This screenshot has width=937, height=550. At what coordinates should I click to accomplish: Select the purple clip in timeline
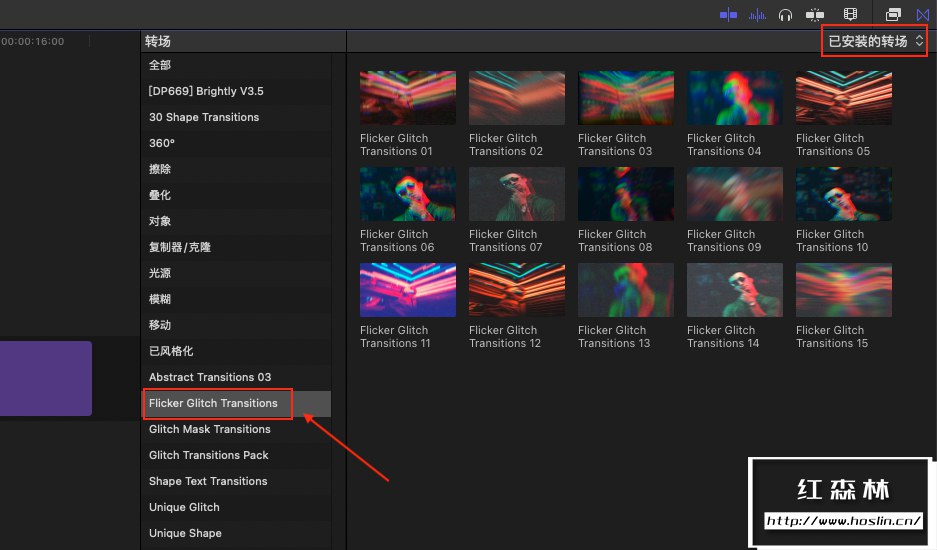click(45, 378)
